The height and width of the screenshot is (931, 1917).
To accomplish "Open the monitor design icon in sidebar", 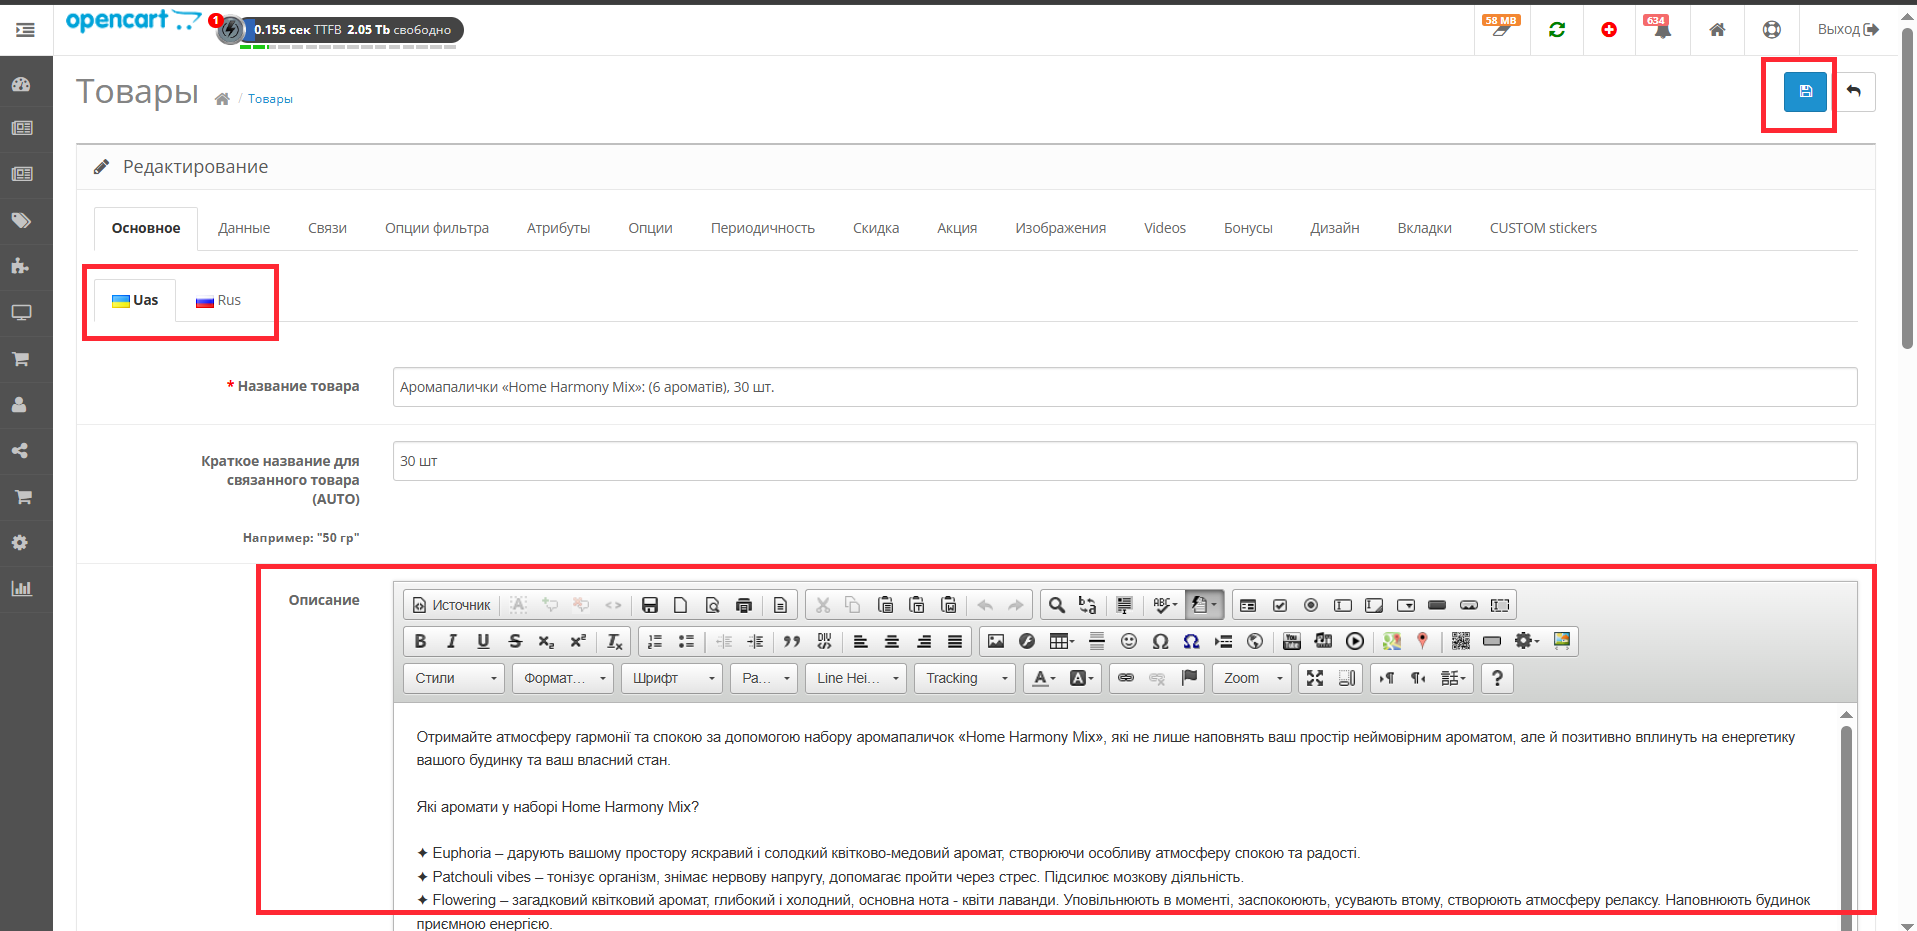I will point(21,312).
